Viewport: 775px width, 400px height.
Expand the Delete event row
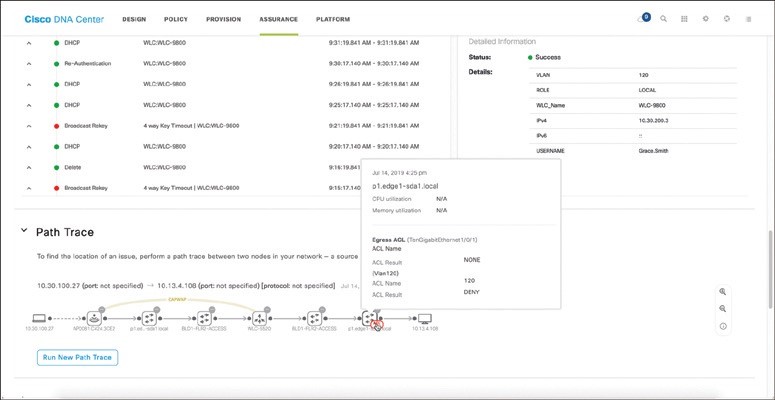click(29, 168)
